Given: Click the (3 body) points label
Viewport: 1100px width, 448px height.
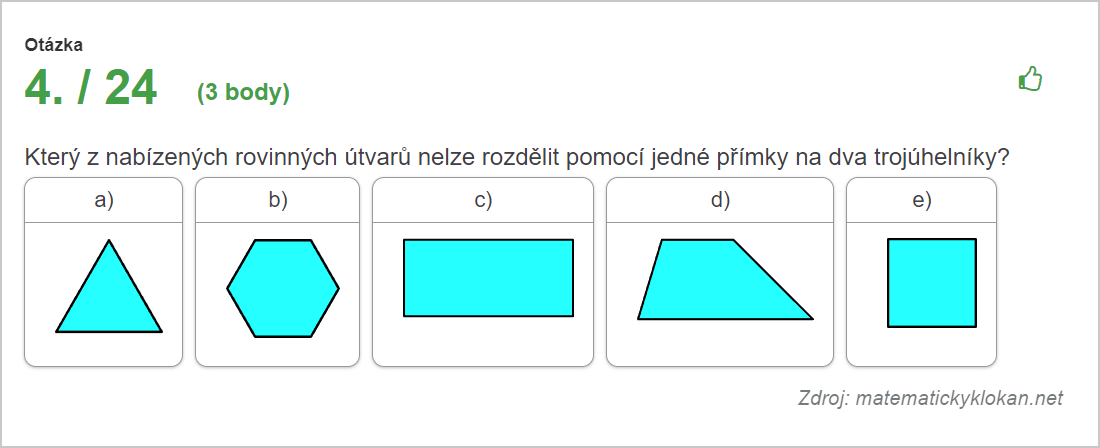Looking at the screenshot, I should point(243,93).
